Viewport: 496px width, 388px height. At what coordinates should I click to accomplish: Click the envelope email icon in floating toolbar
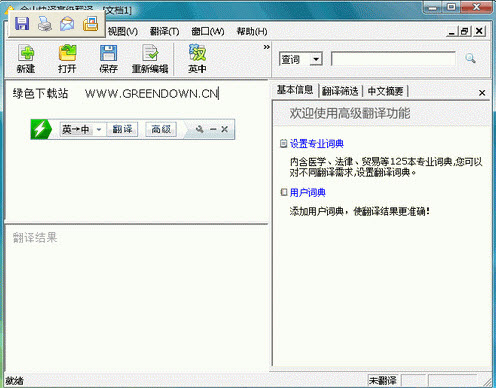pyautogui.click(x=67, y=24)
